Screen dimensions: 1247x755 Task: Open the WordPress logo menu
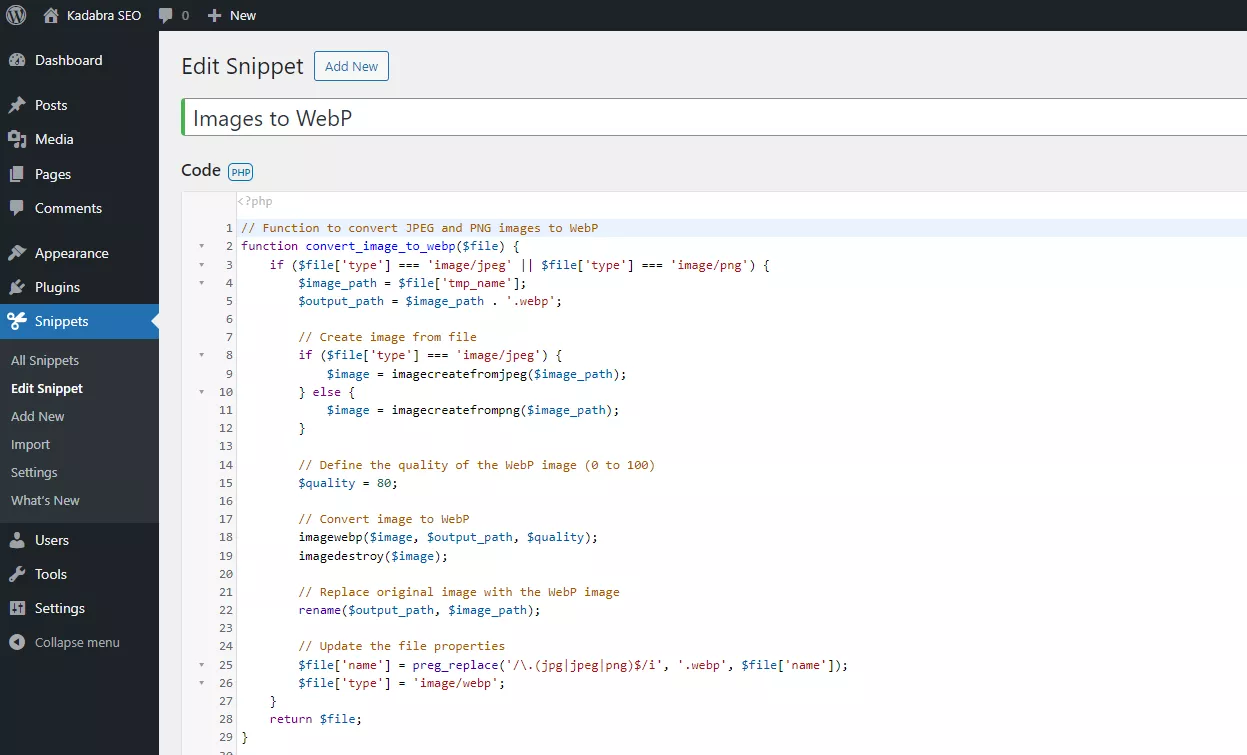tap(16, 15)
